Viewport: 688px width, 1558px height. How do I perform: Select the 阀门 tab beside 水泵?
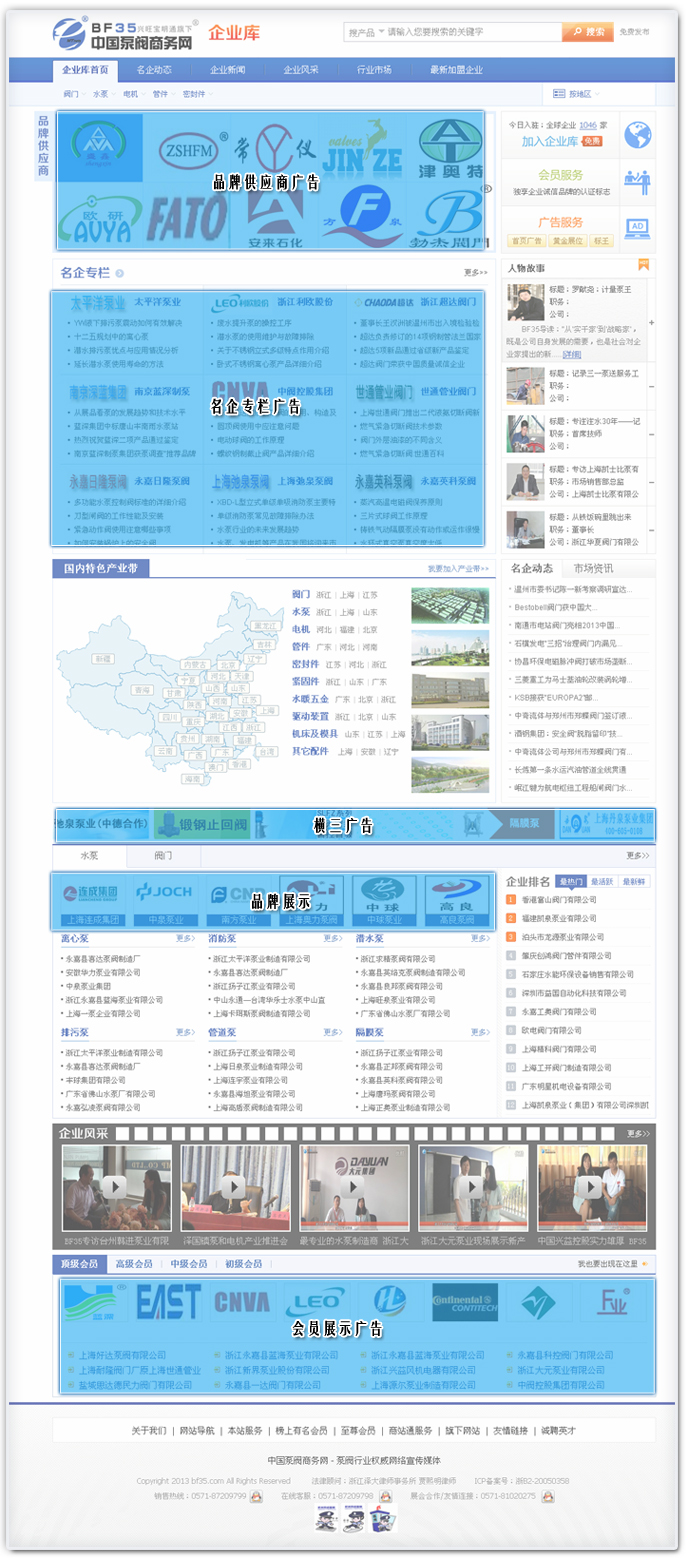(163, 856)
